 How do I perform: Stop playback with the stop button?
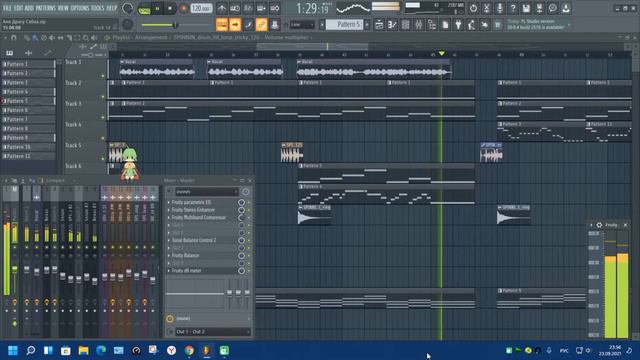pos(170,8)
